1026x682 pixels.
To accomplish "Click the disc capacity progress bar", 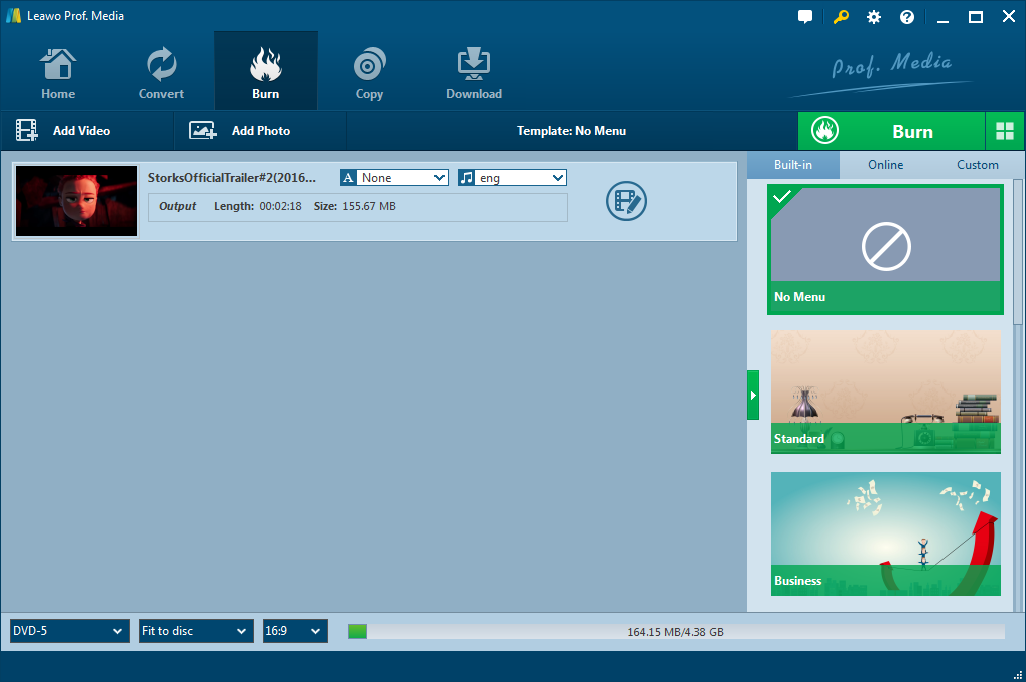I will click(x=676, y=632).
